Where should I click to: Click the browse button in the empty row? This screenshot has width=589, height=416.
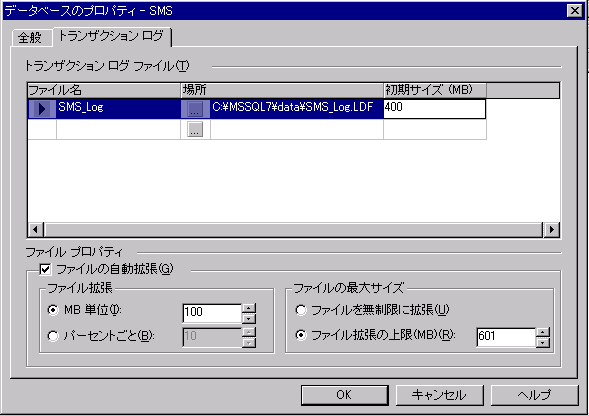pyautogui.click(x=195, y=129)
